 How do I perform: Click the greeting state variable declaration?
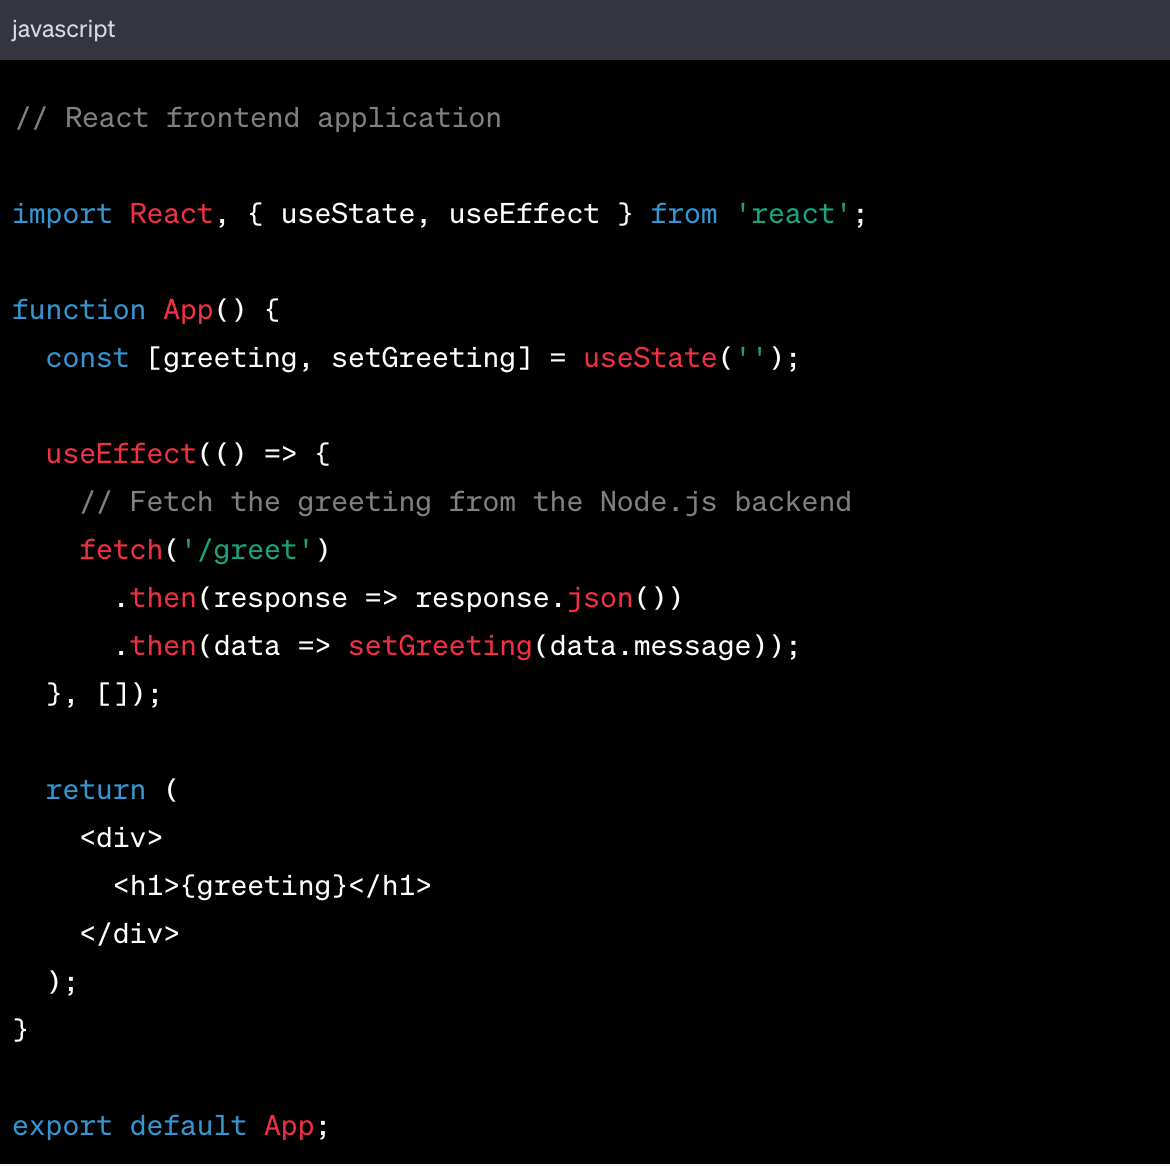(x=229, y=357)
